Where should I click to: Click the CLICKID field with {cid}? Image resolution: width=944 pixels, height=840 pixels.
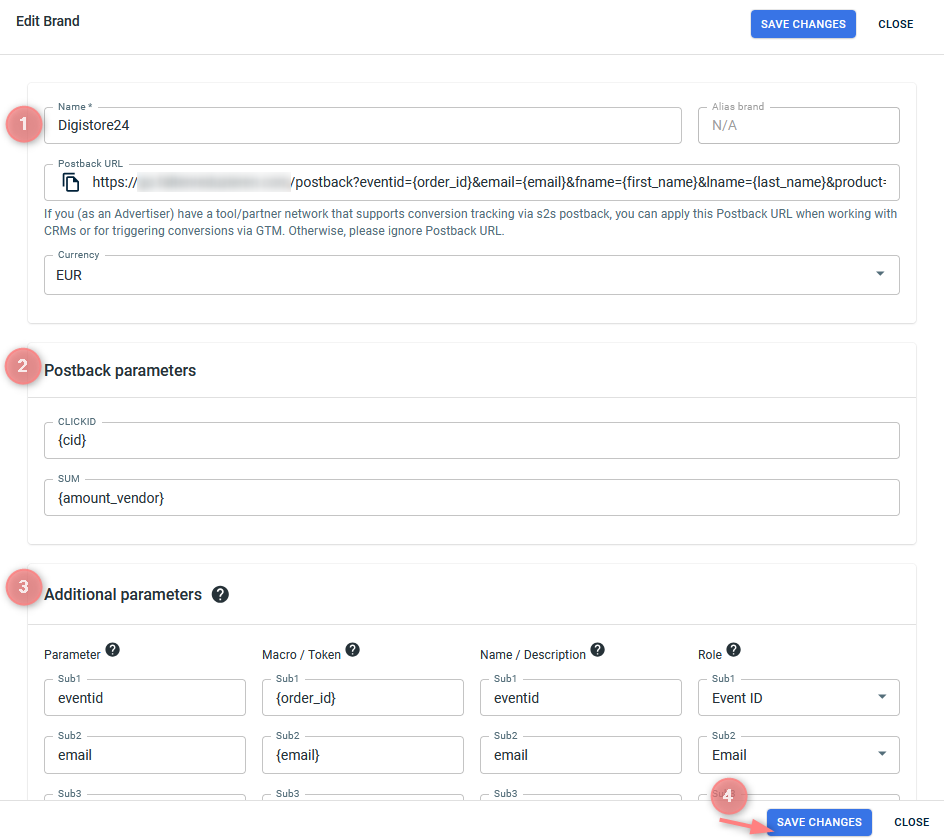[x=471, y=440]
